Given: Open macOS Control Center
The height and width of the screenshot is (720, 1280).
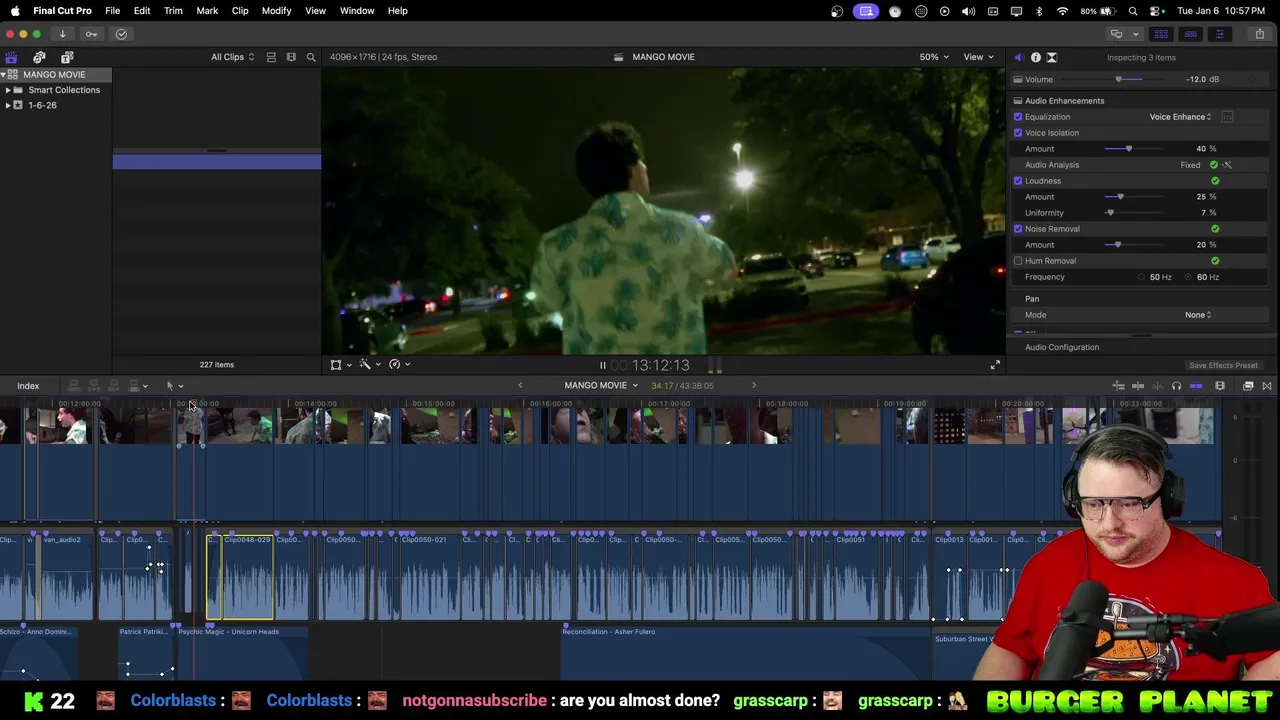Looking at the screenshot, I should point(1155,11).
